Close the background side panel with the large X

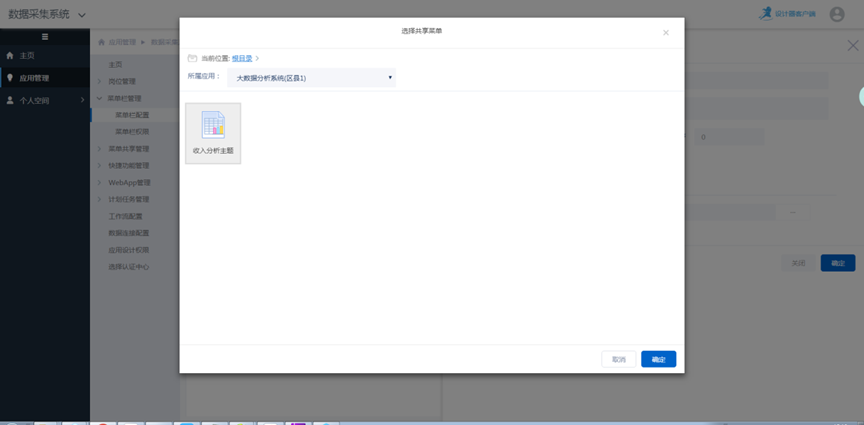[852, 45]
